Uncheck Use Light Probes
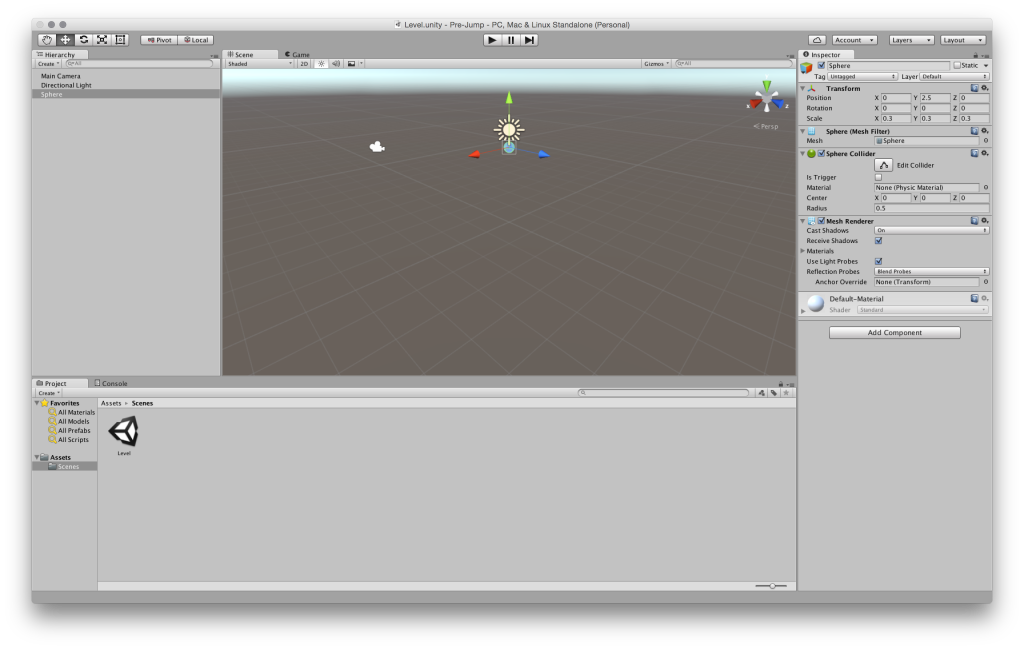The width and height of the screenshot is (1024, 649). coord(879,260)
